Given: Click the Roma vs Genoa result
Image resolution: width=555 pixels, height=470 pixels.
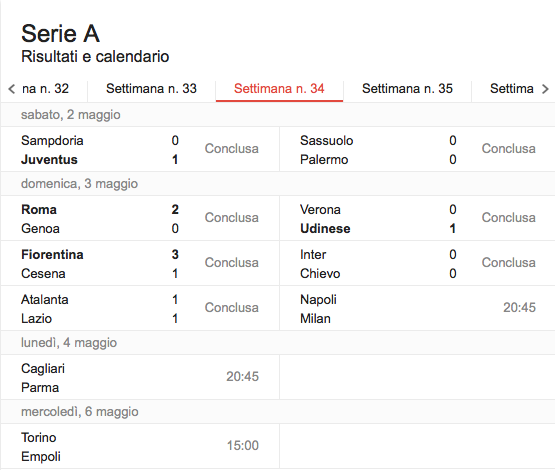Looking at the screenshot, I should click(140, 218).
